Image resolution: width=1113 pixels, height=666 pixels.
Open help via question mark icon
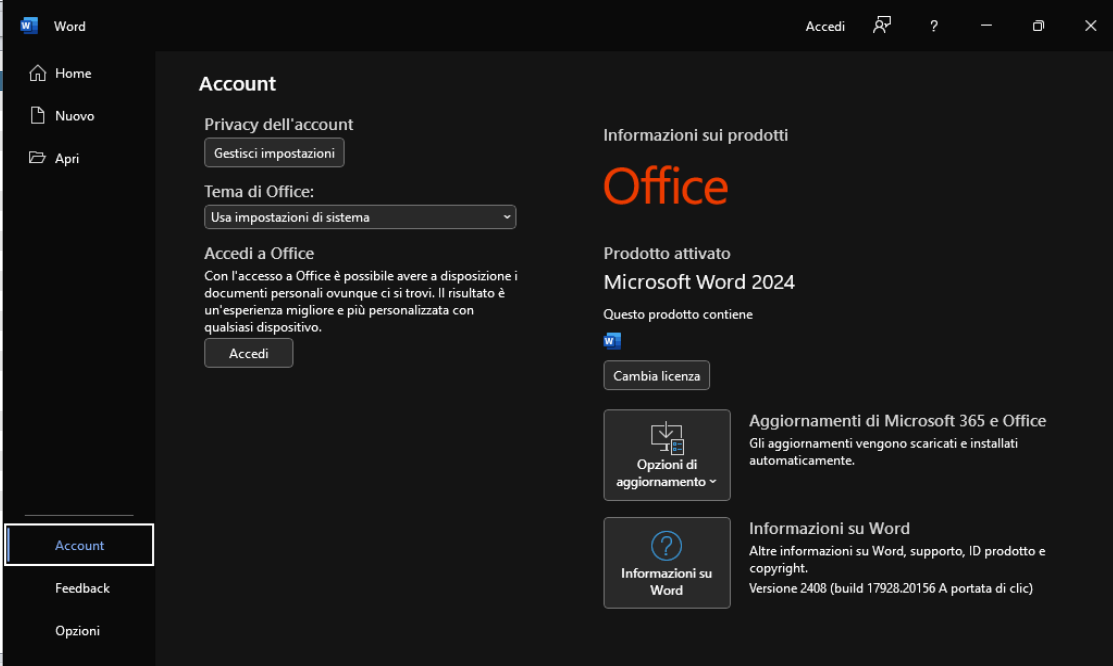coord(933,26)
